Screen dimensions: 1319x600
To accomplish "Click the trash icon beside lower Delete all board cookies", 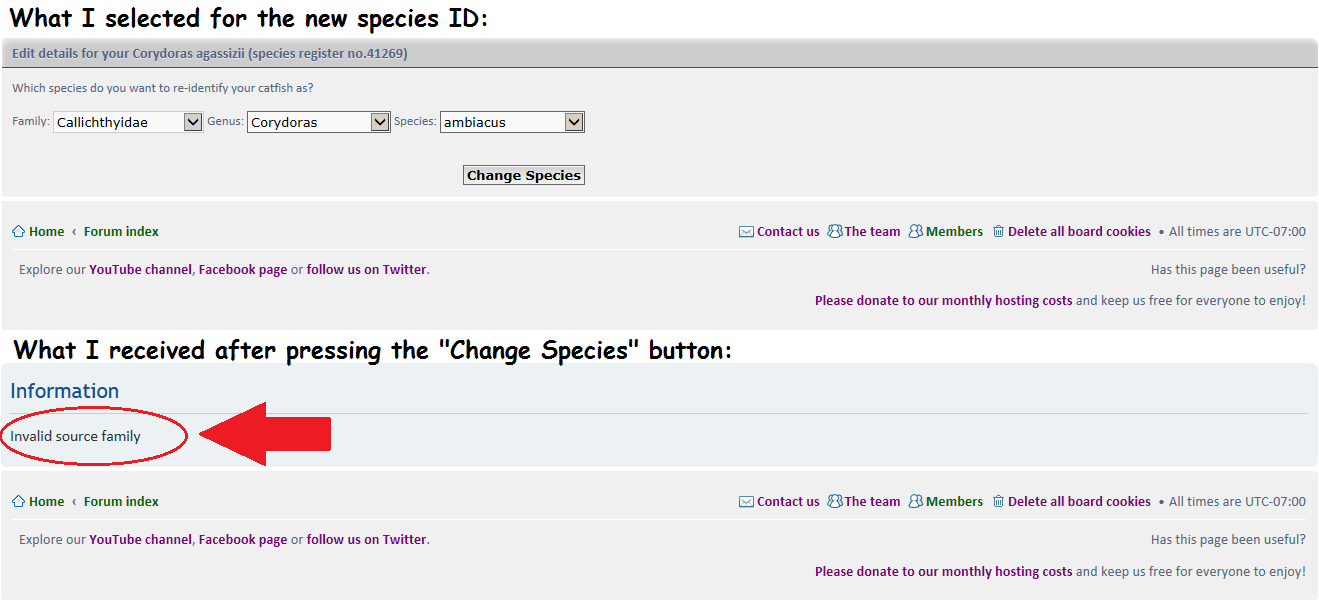I will click(x=998, y=501).
